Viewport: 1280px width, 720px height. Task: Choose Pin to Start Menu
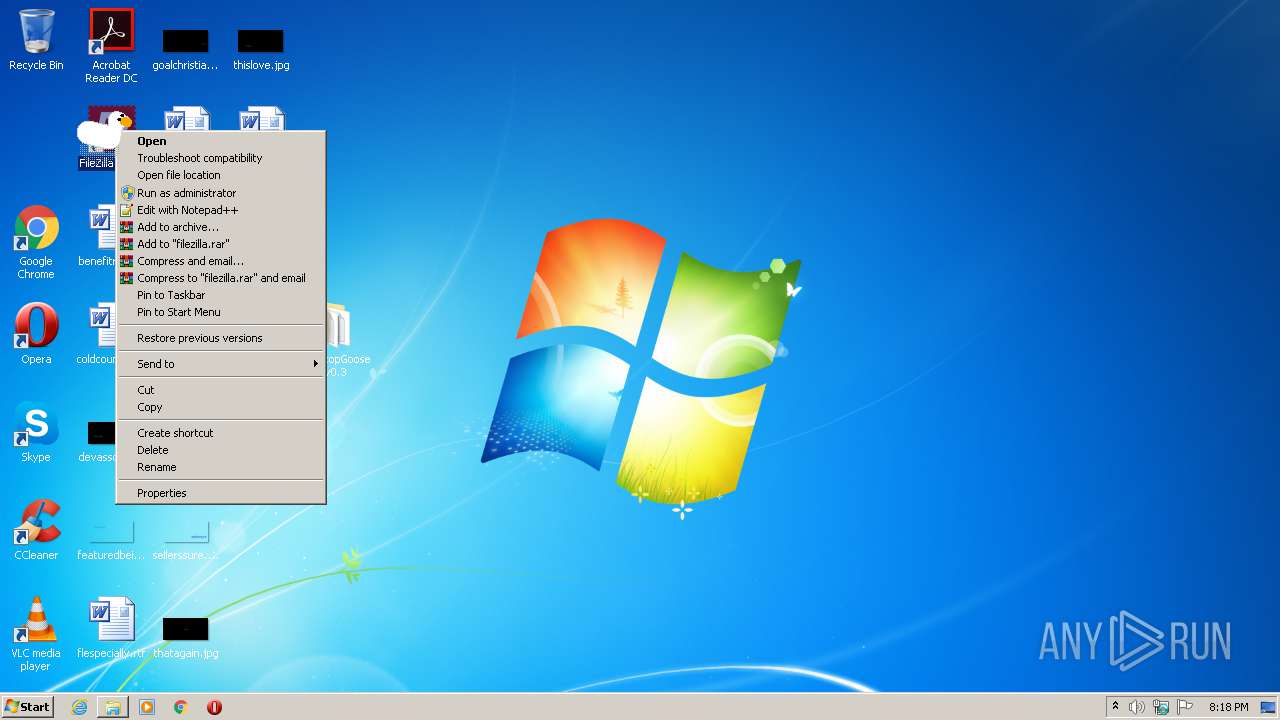coord(221,312)
